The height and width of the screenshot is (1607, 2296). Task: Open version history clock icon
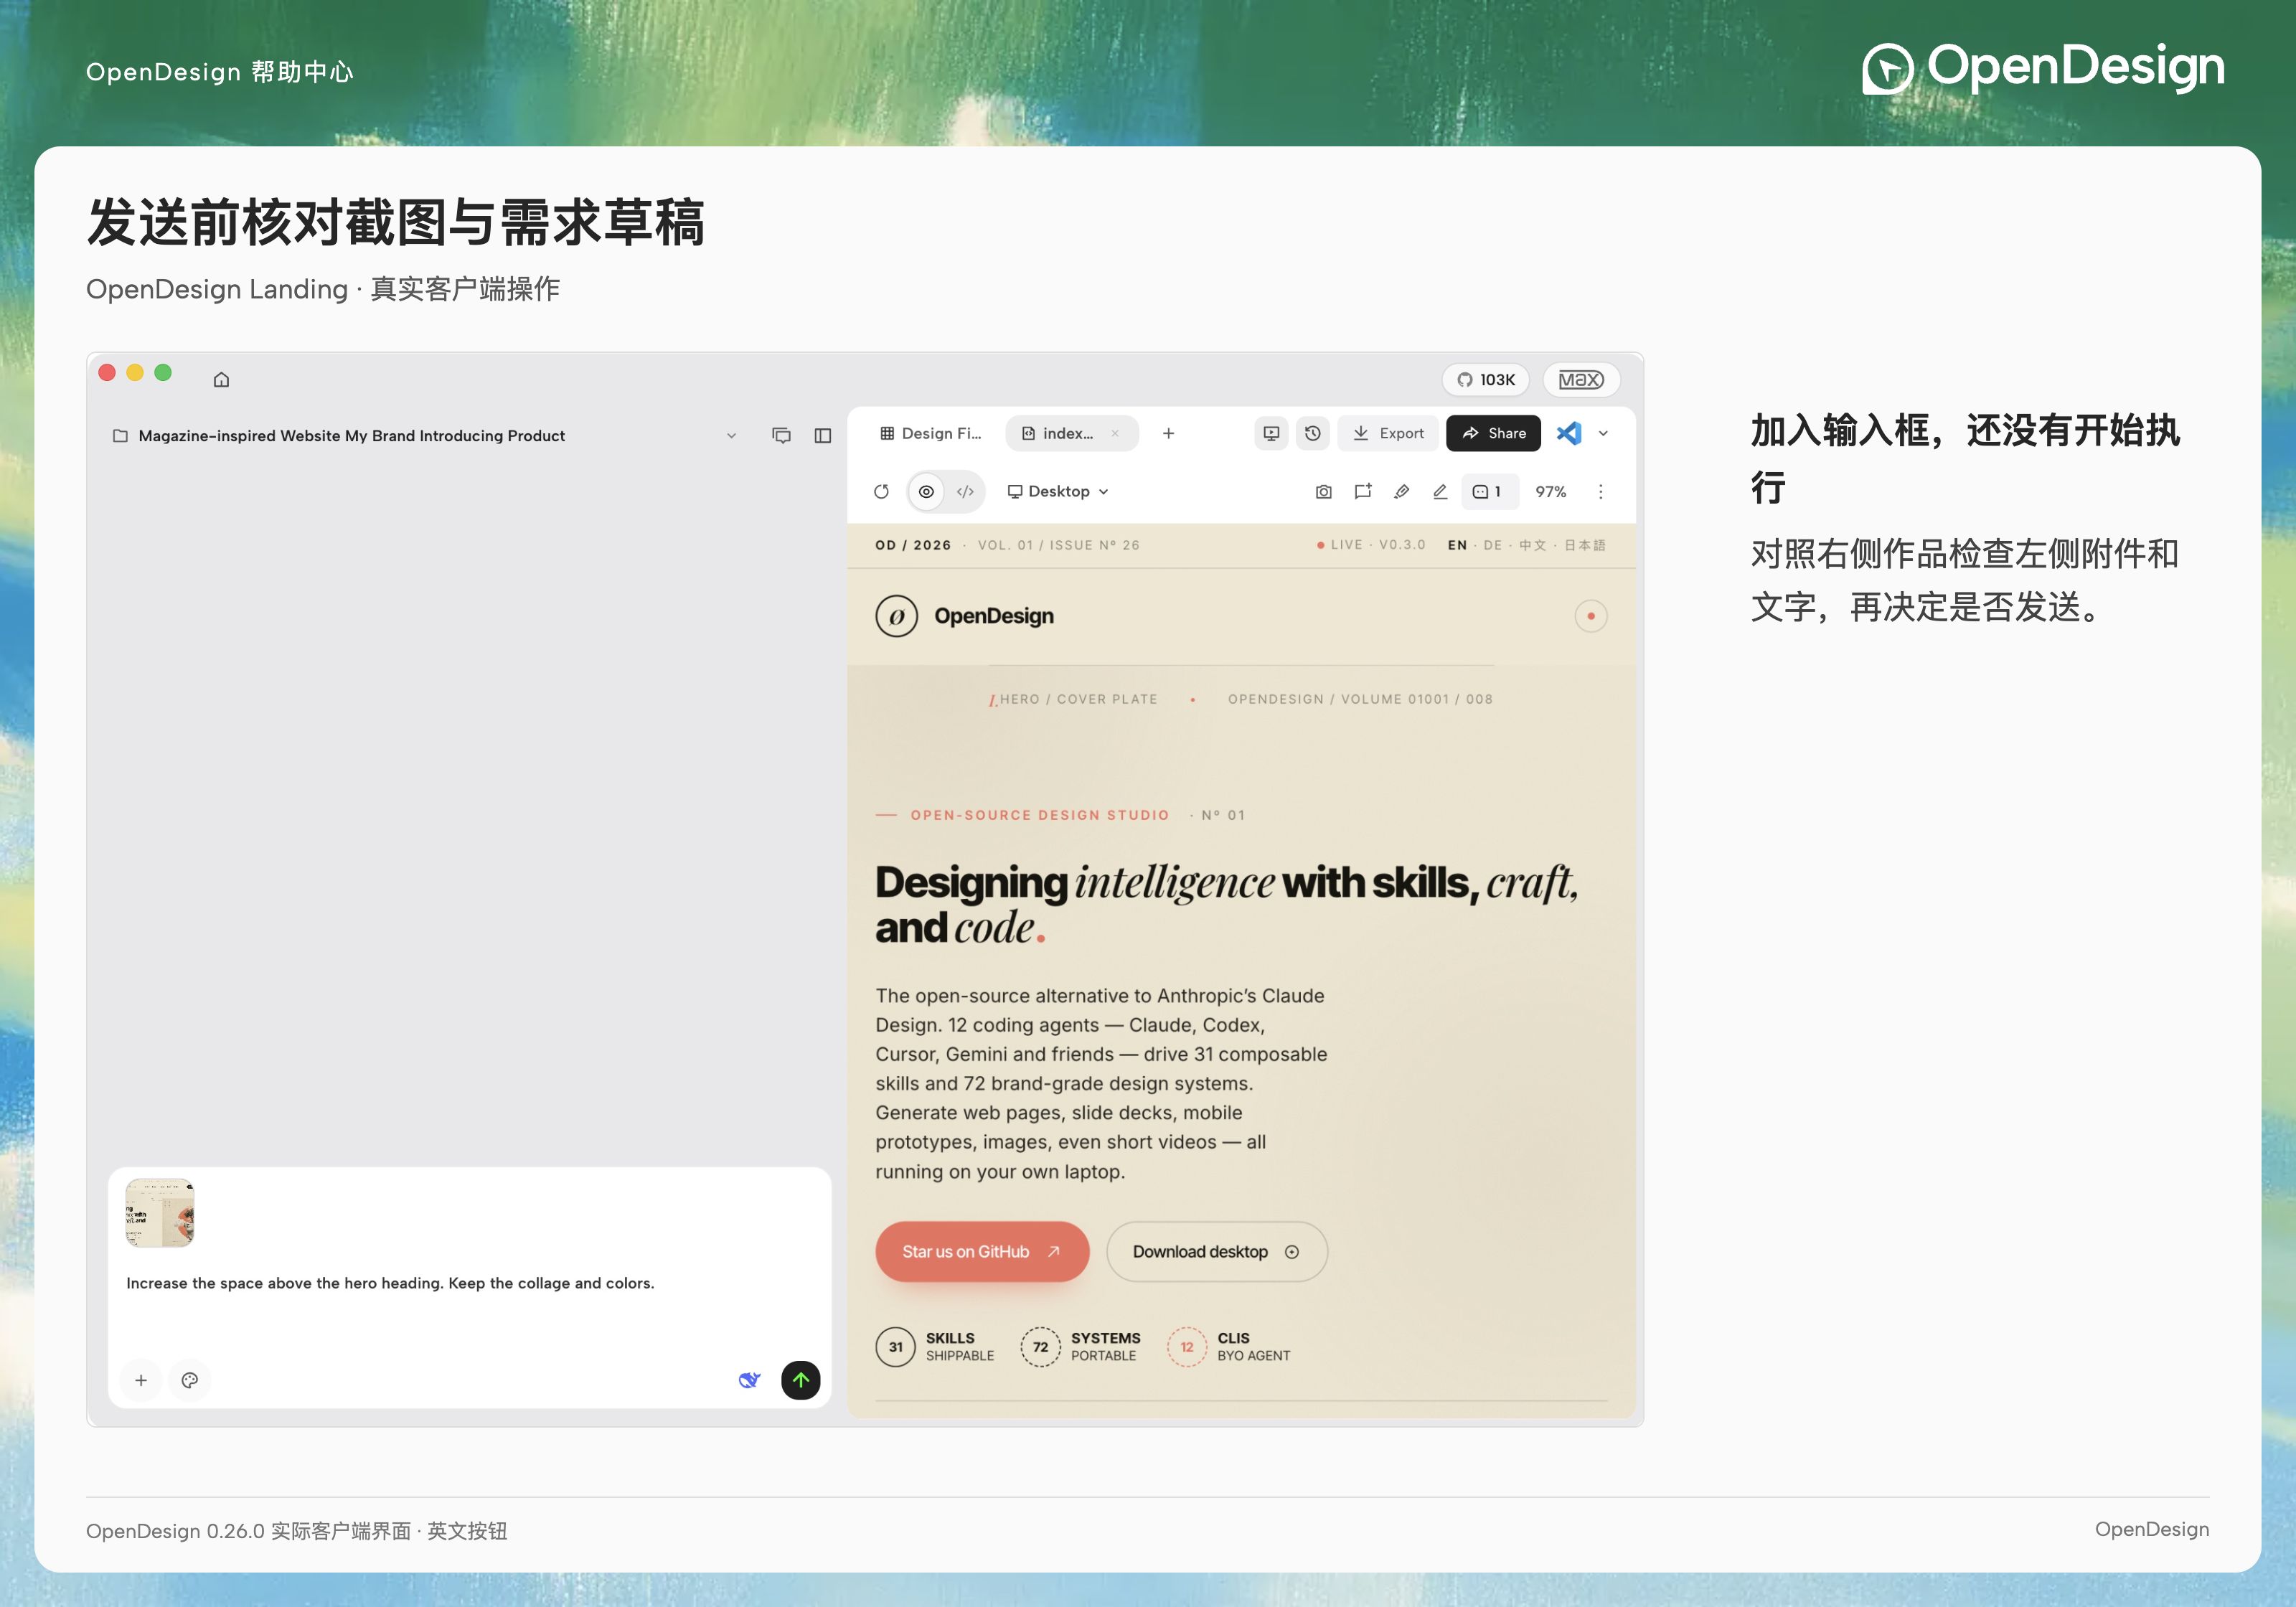coord(1313,433)
